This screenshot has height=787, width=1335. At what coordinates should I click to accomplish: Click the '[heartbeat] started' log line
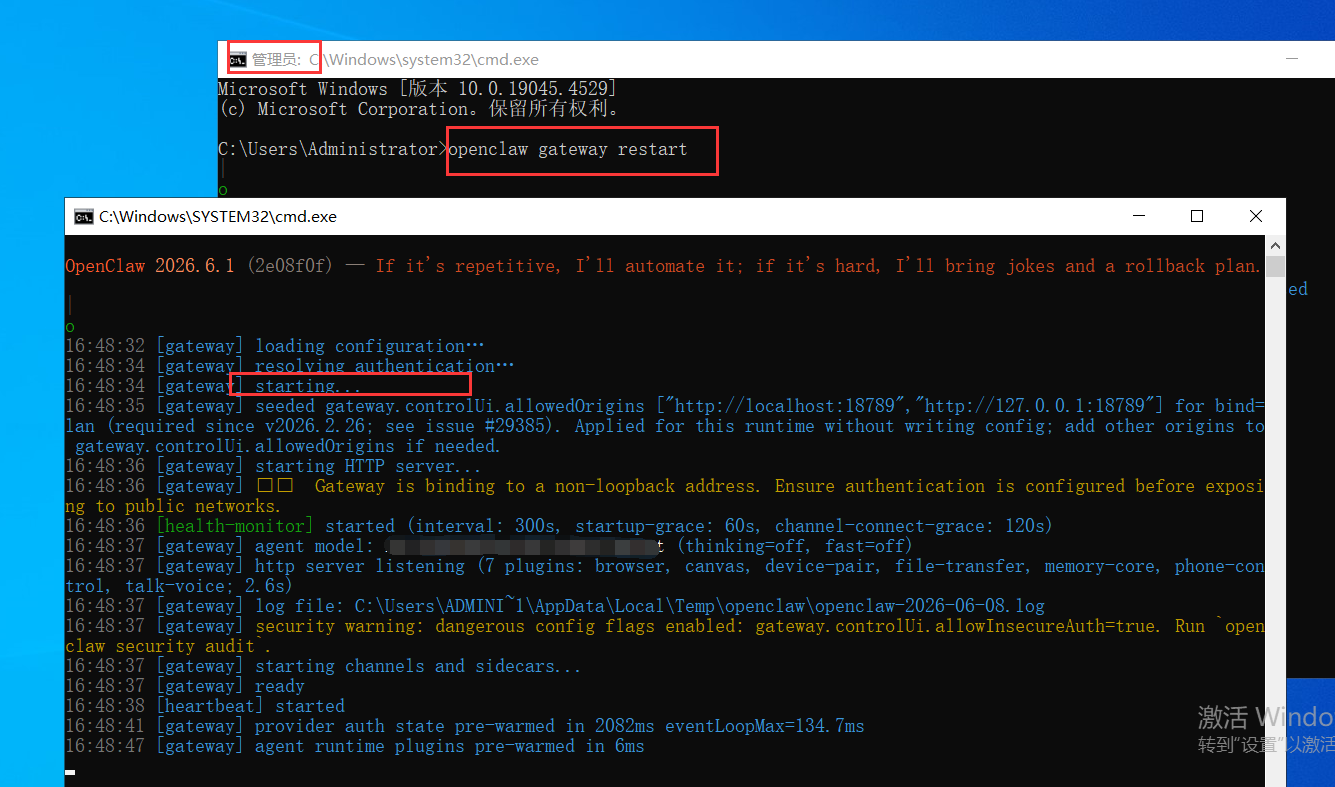[x=205, y=706]
